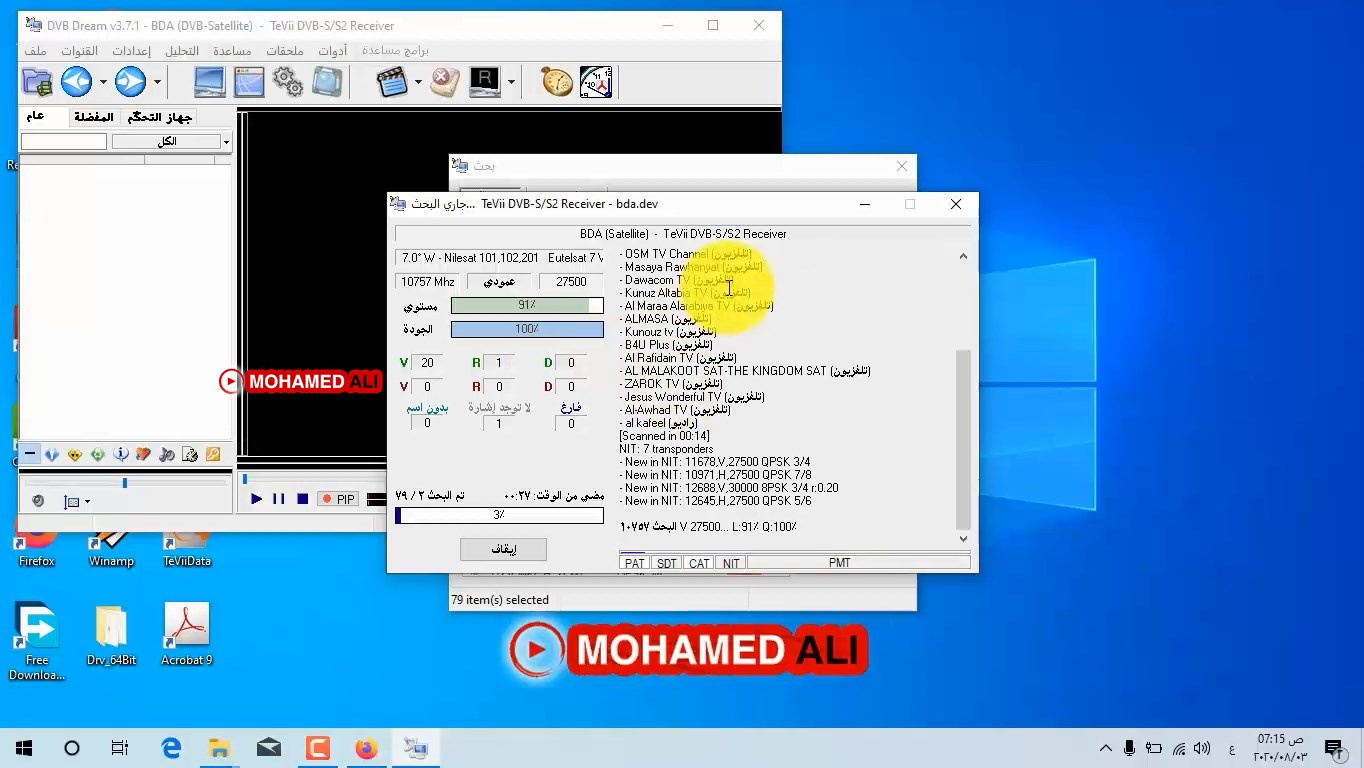The width and height of the screenshot is (1364, 768).
Task: Open Acrobat 9 desktop shortcut
Action: 187,633
